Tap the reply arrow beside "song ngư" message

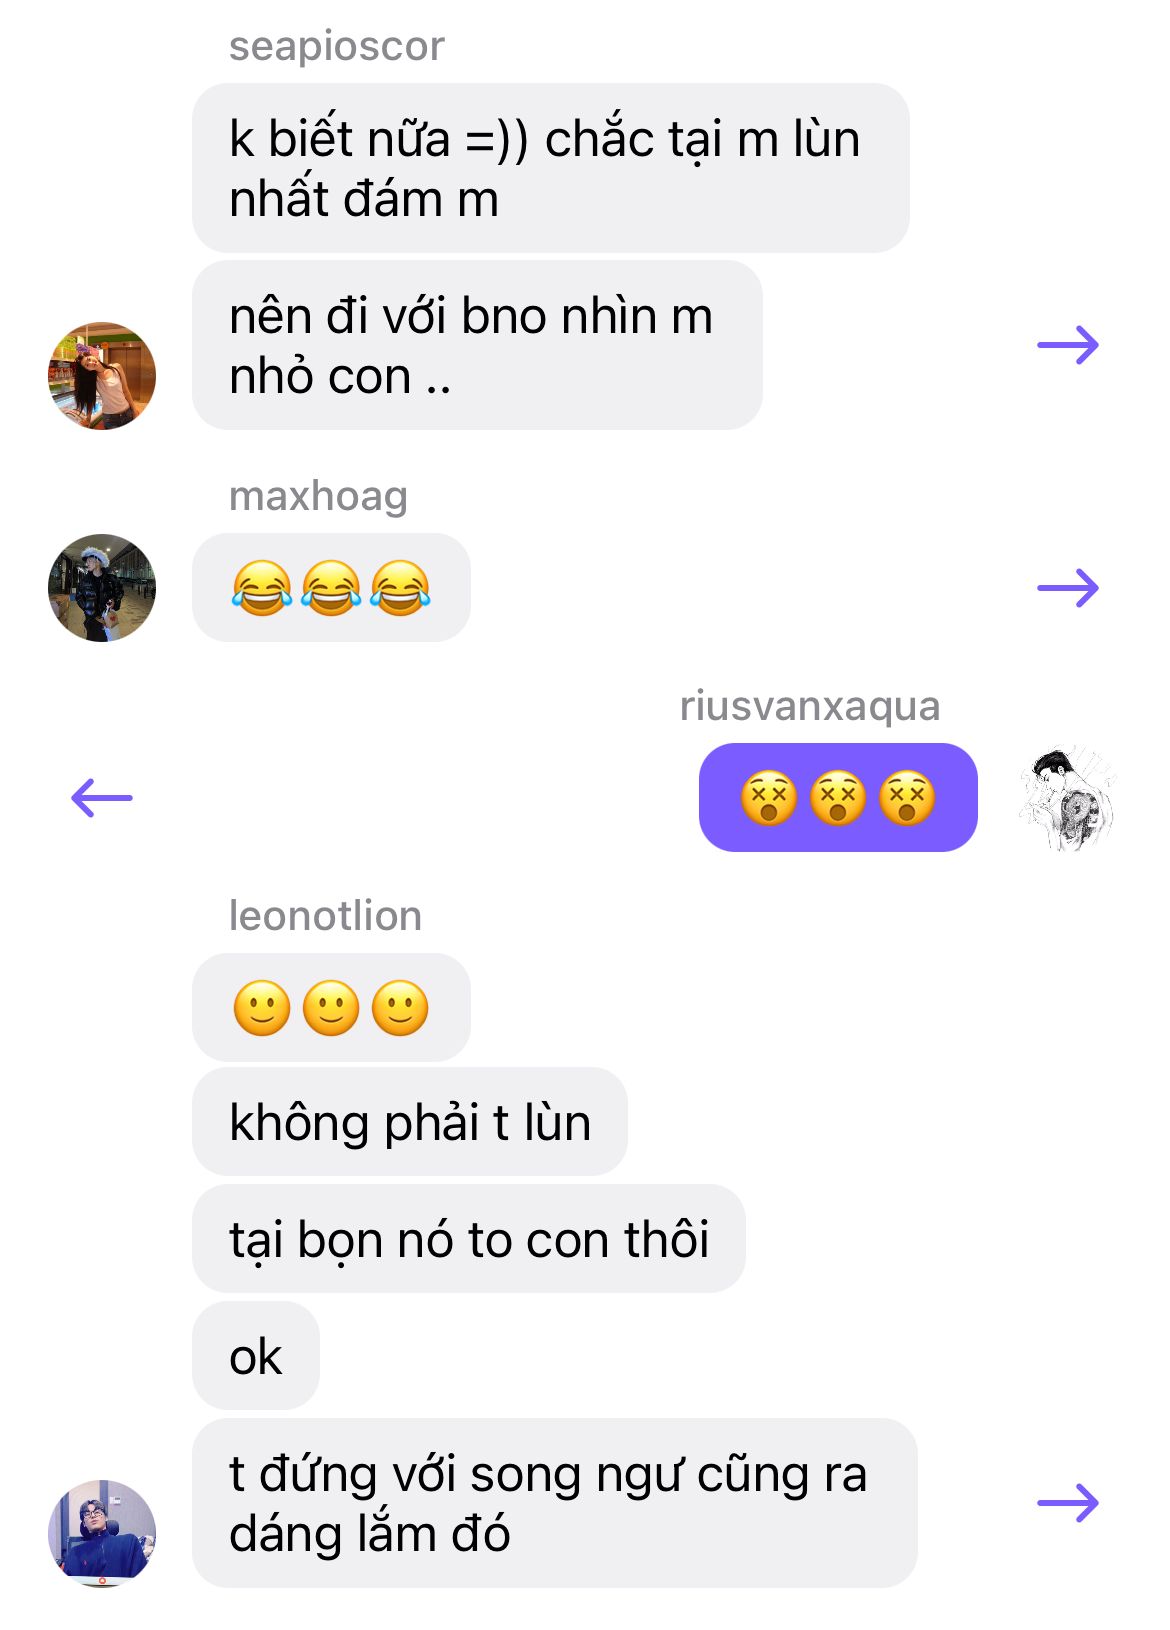[x=1068, y=1503]
